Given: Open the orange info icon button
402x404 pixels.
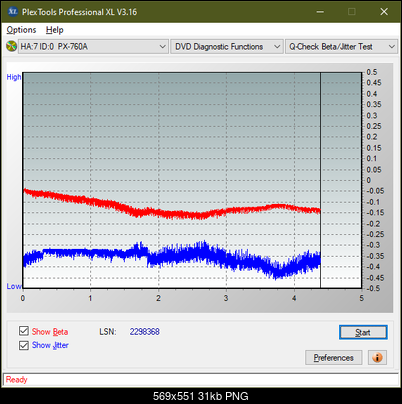Looking at the screenshot, I should (377, 358).
